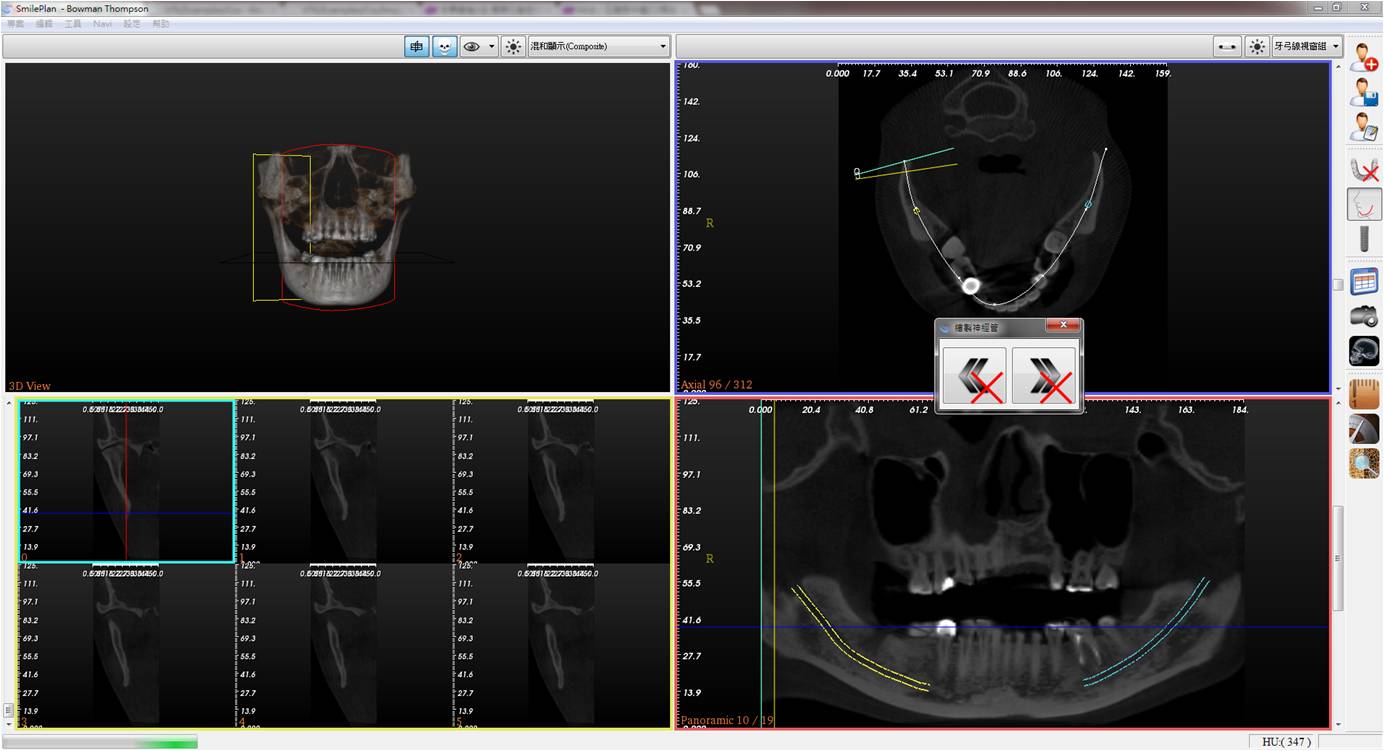Open the 工具 menu
The image size is (1384, 751).
click(73, 23)
